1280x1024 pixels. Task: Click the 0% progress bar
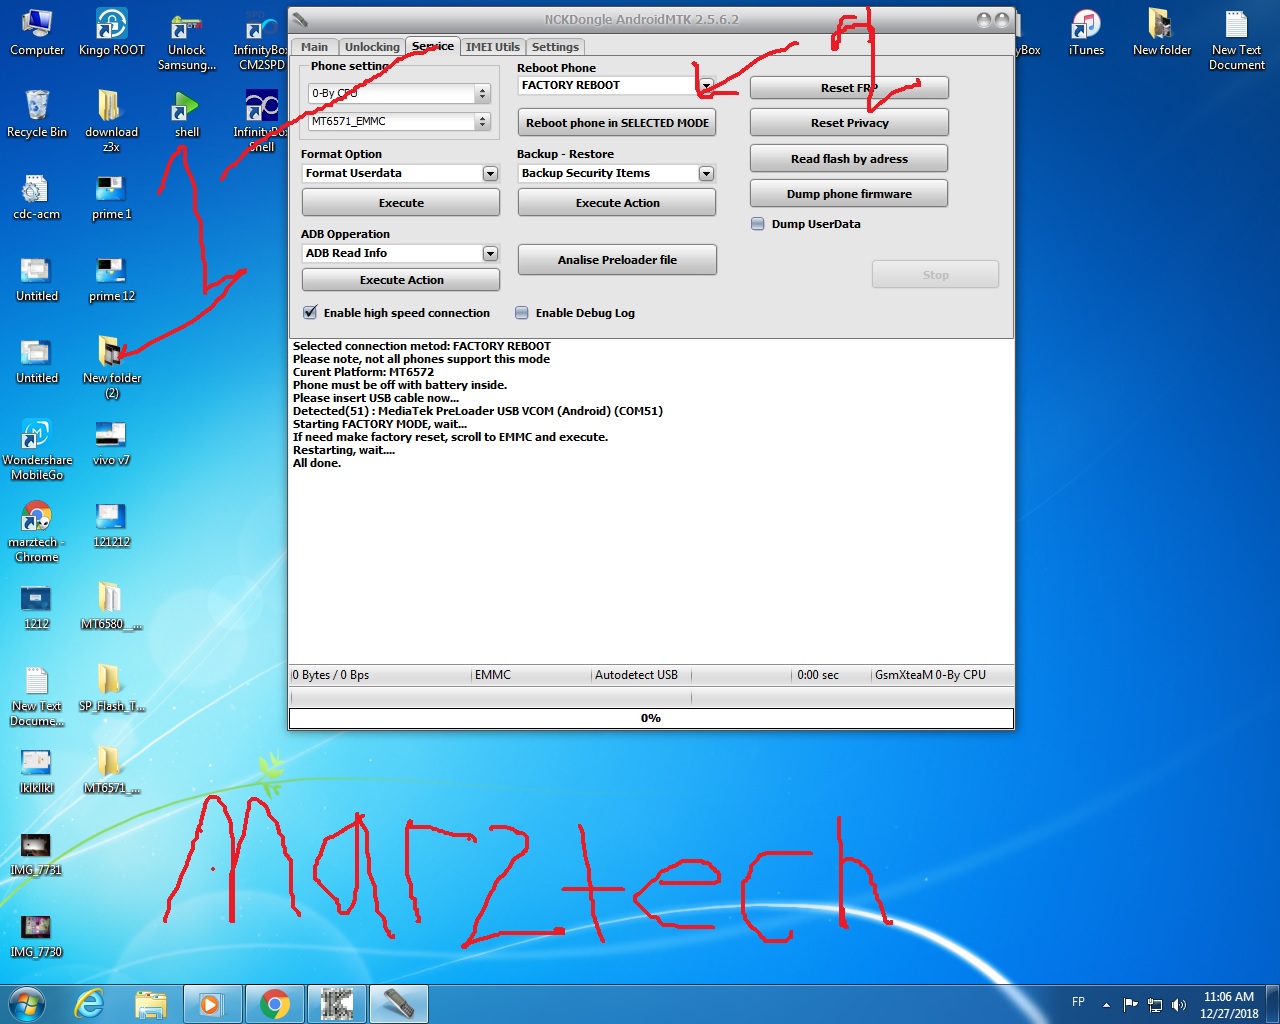pos(651,718)
